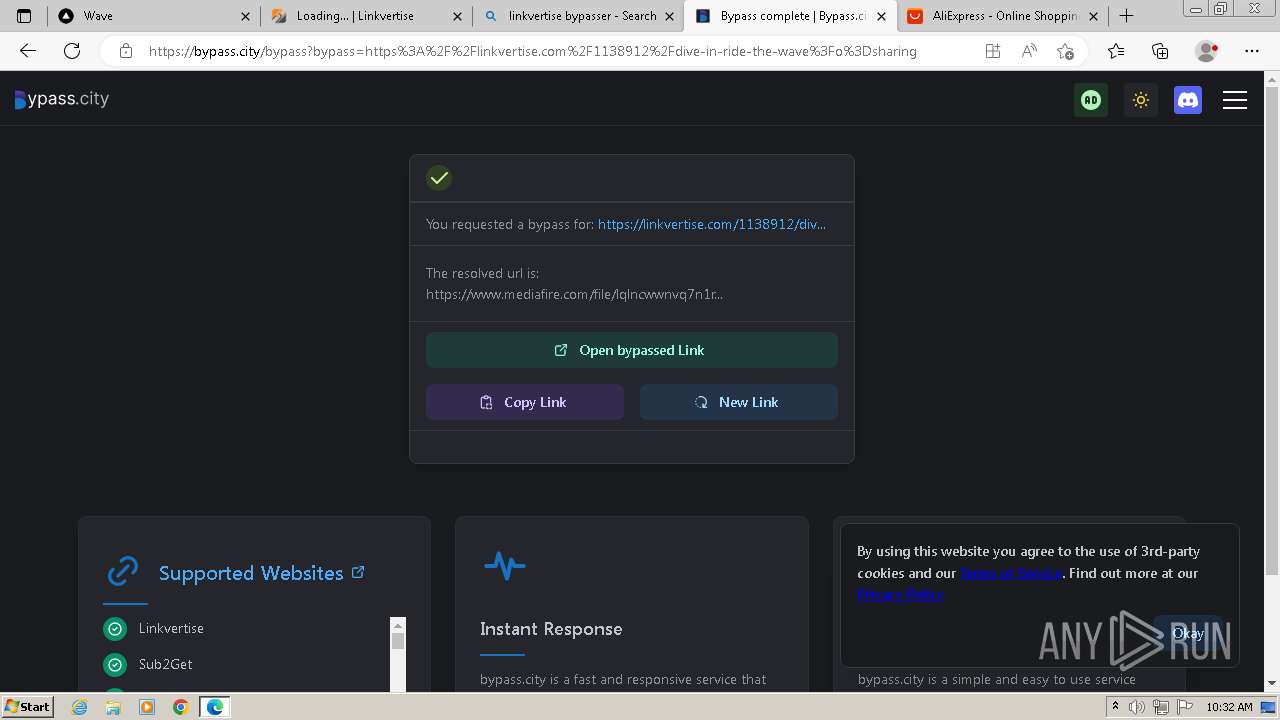This screenshot has height=720, width=1280.
Task: Open the network tray icon
Action: [x=1161, y=707]
